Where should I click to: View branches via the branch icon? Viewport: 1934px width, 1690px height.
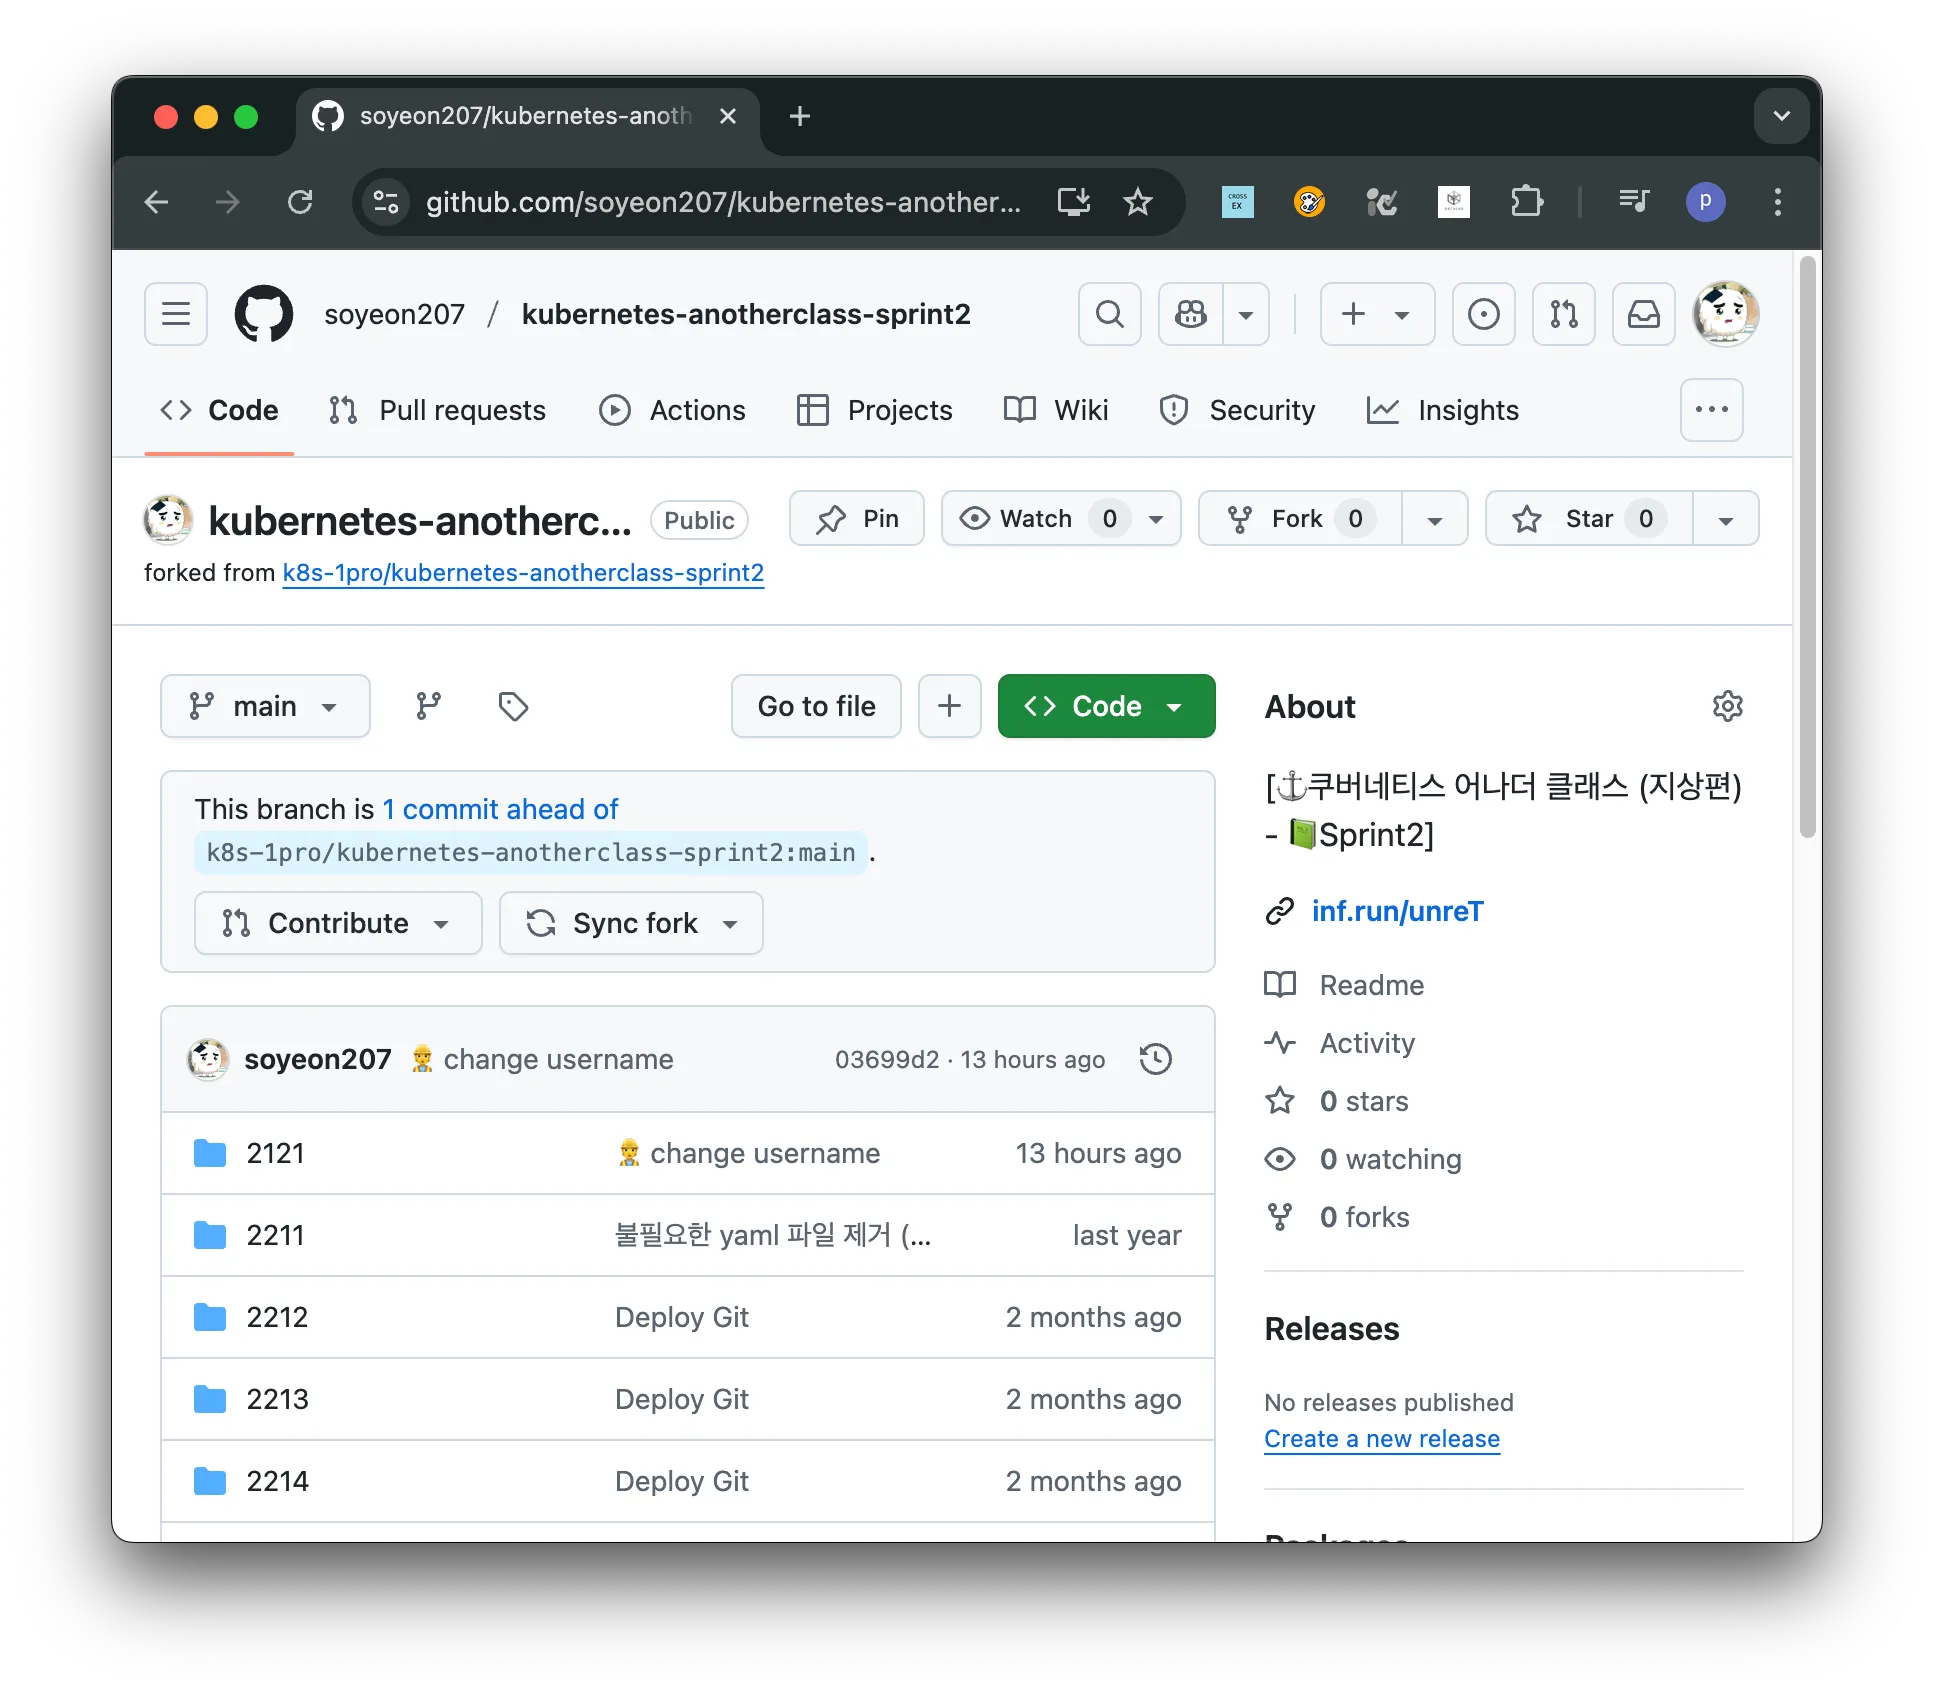coord(428,706)
